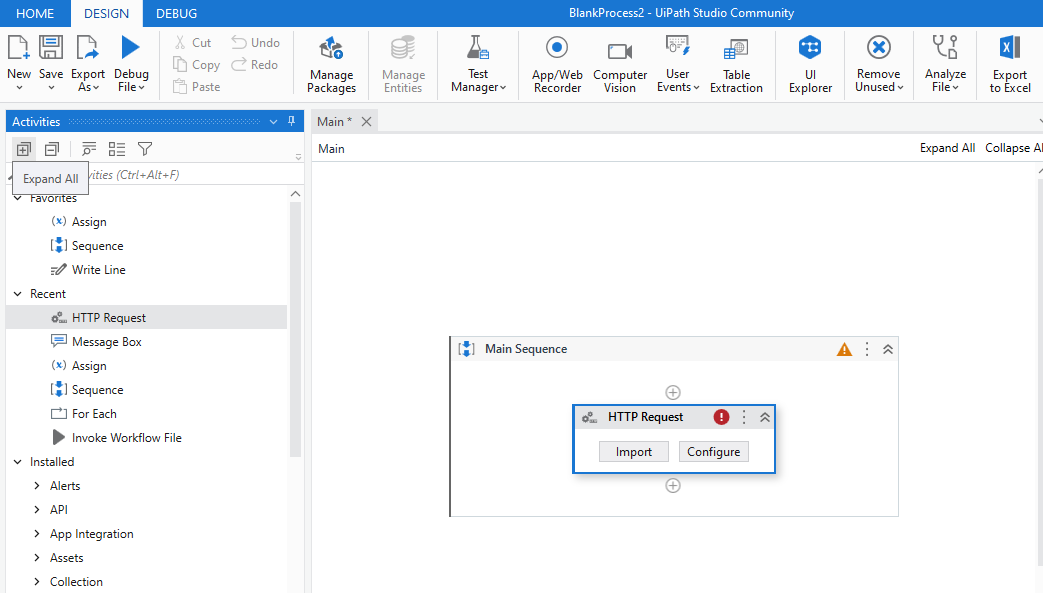Viewport: 1043px width, 593px height.
Task: Click the group-by icon in Activities toolbar
Action: tap(88, 149)
